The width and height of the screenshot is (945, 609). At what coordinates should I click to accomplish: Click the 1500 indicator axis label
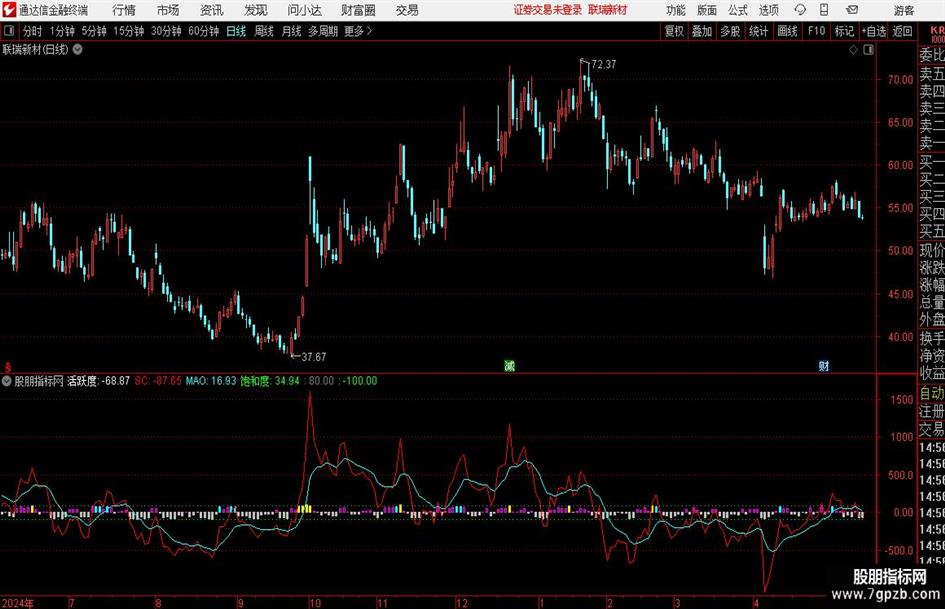tap(902, 400)
